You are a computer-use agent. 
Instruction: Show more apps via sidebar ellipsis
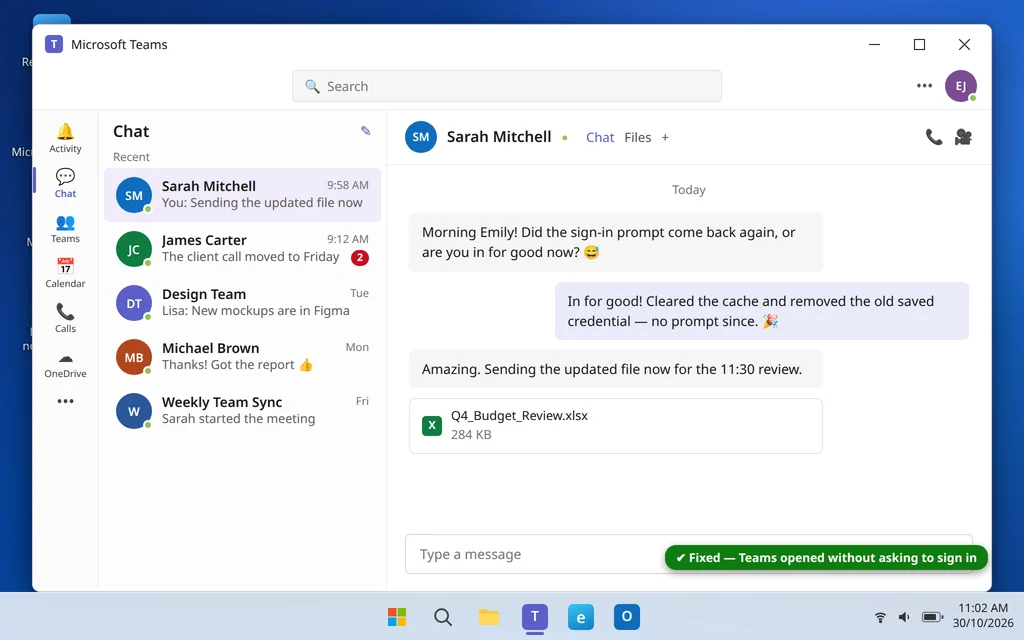(x=65, y=401)
